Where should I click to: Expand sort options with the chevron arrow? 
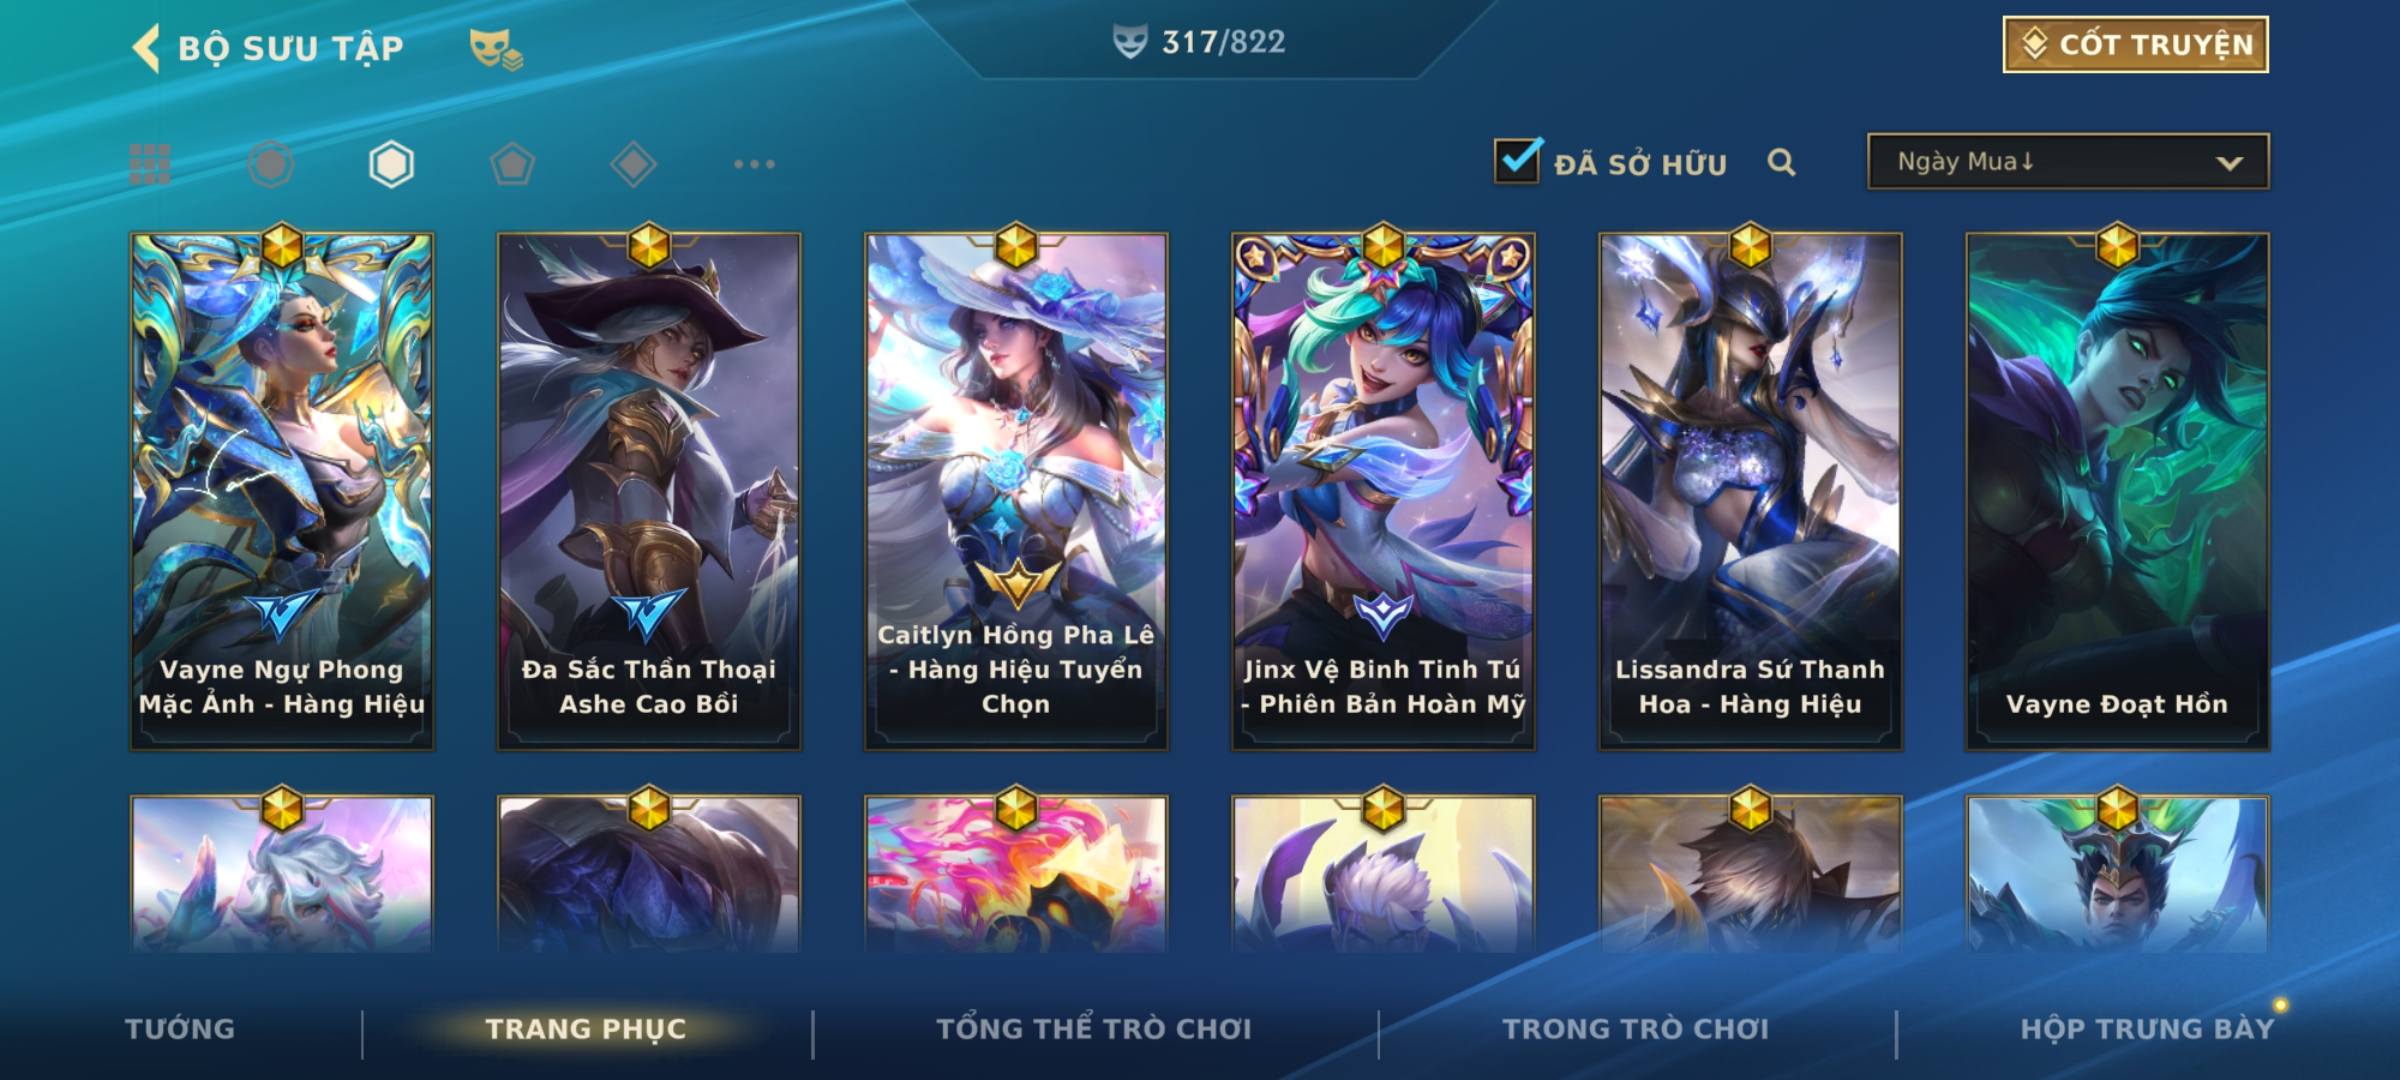pos(2229,163)
